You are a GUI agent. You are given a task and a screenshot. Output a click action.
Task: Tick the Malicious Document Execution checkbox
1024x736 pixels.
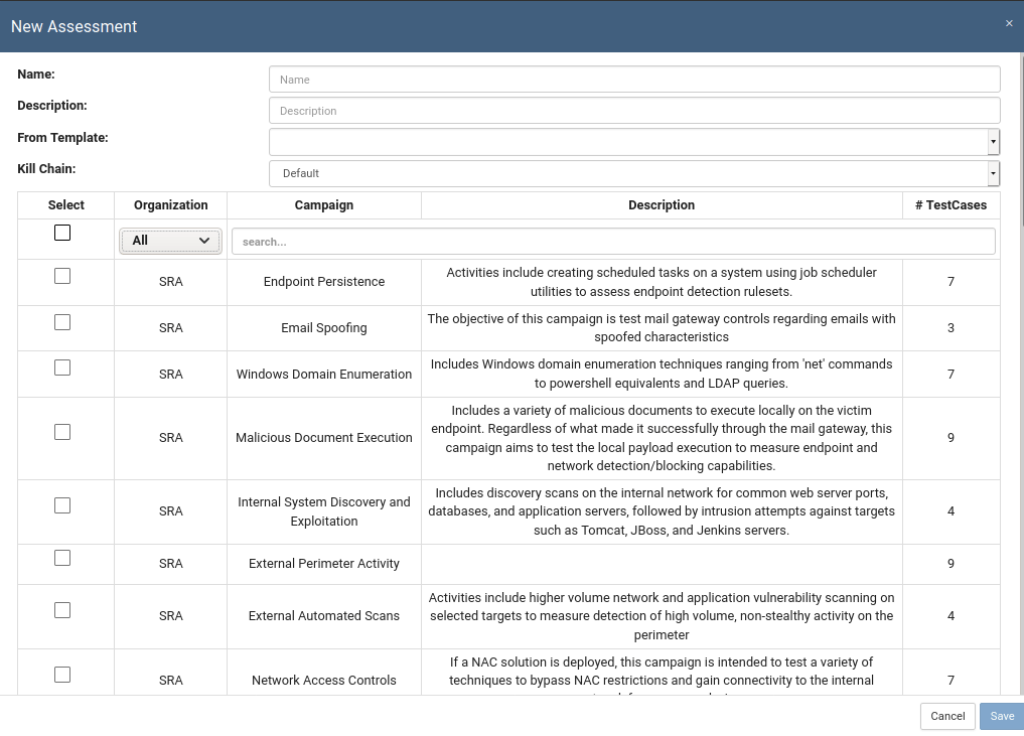[62, 432]
